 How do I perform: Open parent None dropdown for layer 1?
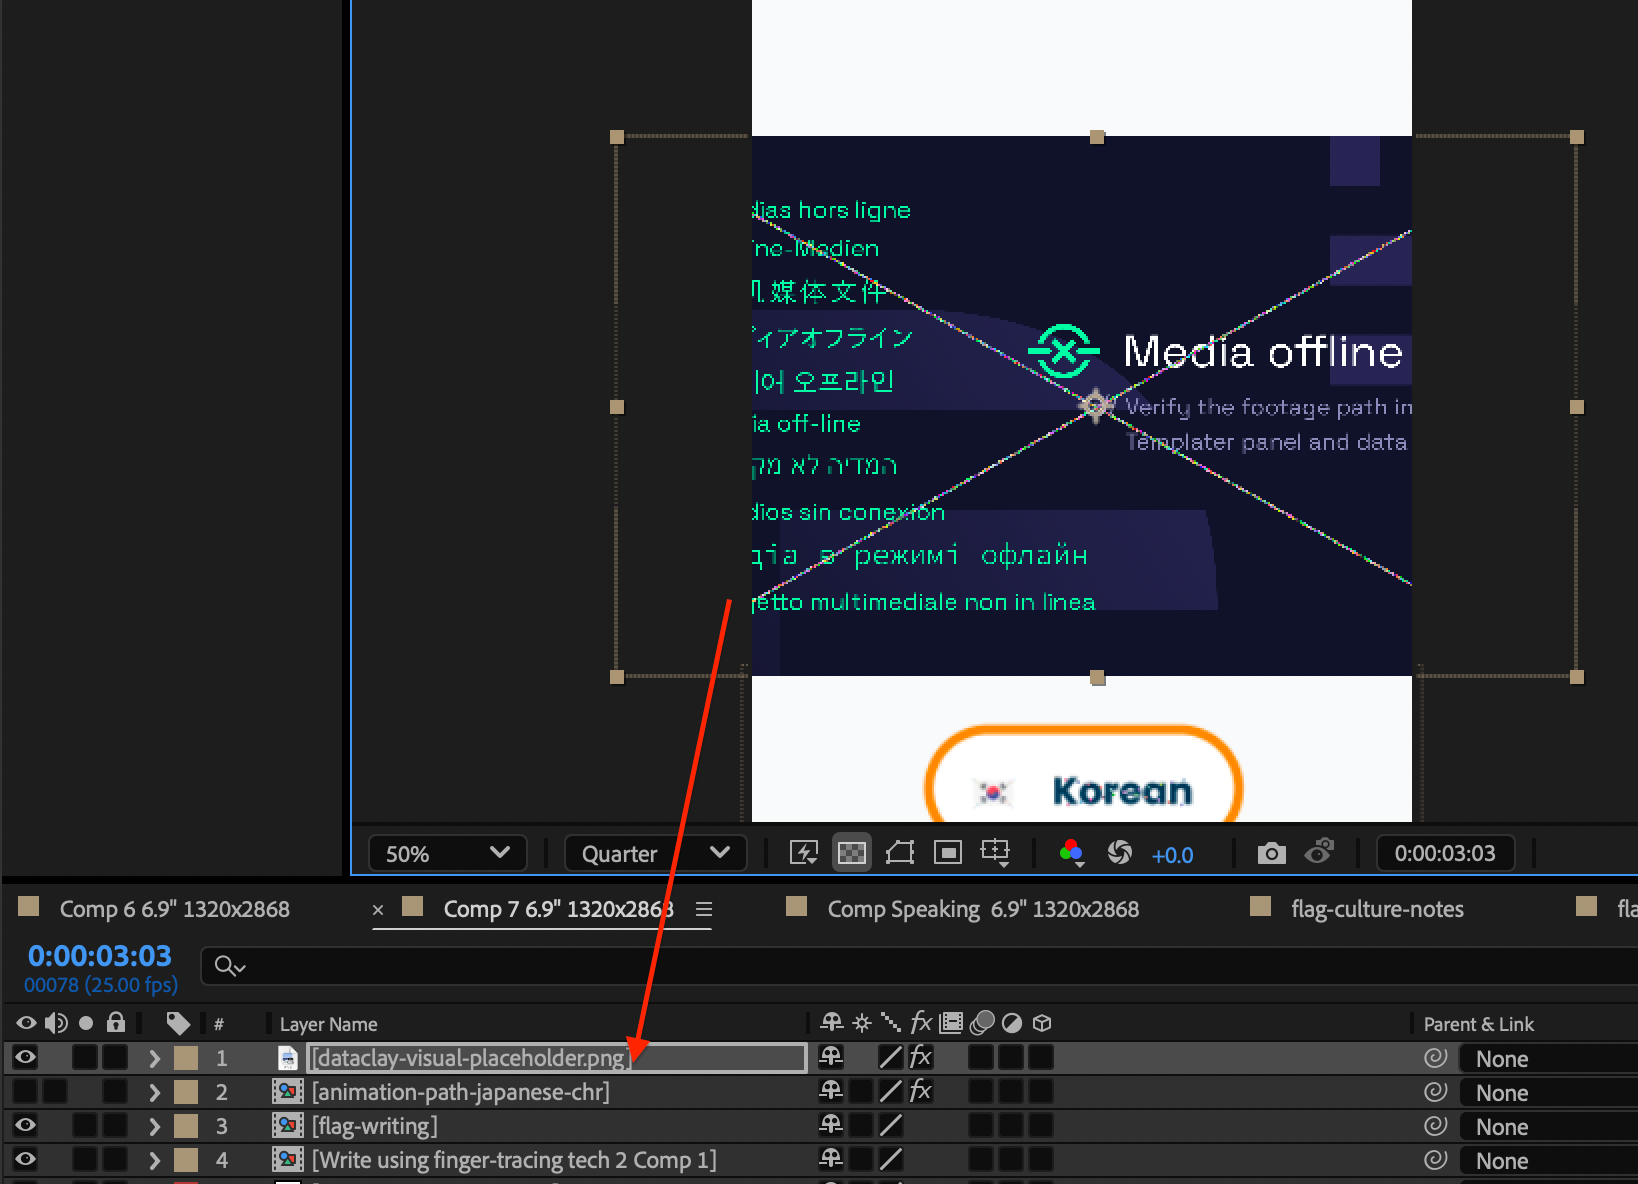click(1548, 1059)
